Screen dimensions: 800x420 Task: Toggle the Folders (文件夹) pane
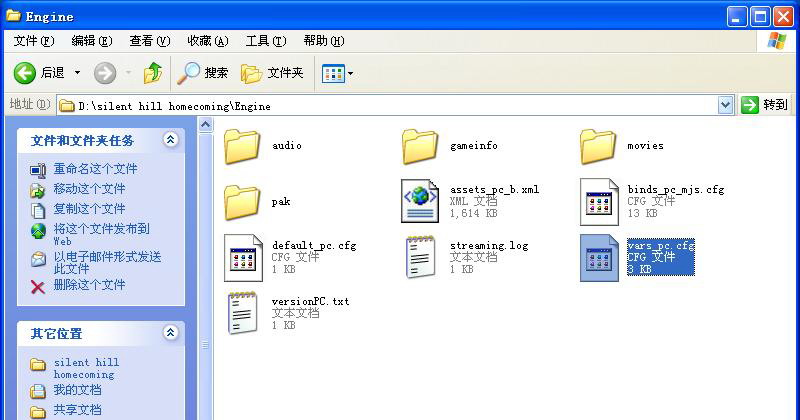pos(272,73)
